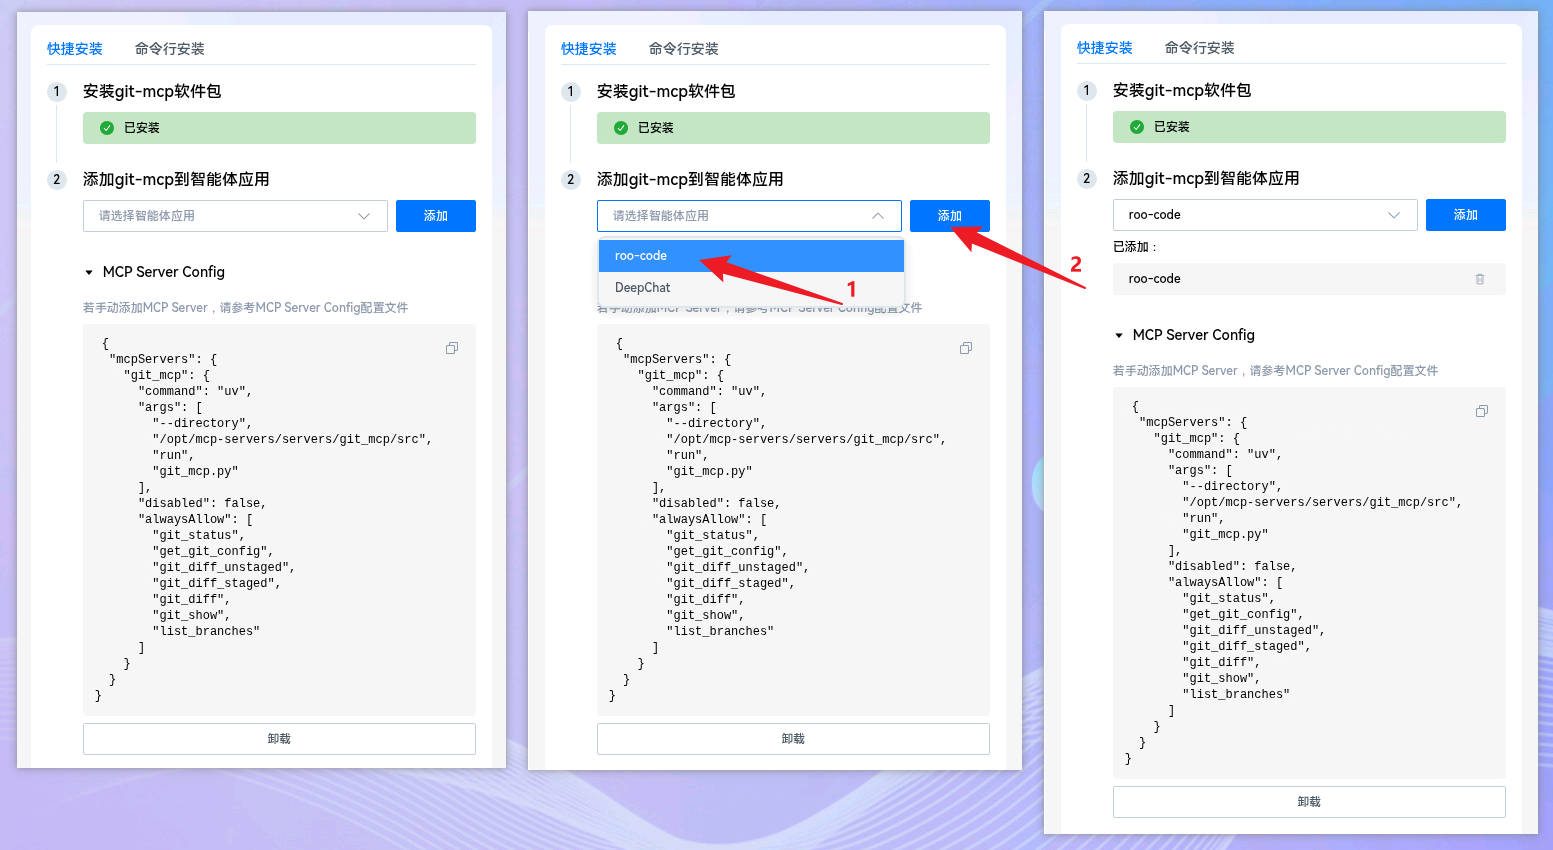Choose the highlighted roo-code option in the list
Image resolution: width=1553 pixels, height=850 pixels.
point(750,256)
